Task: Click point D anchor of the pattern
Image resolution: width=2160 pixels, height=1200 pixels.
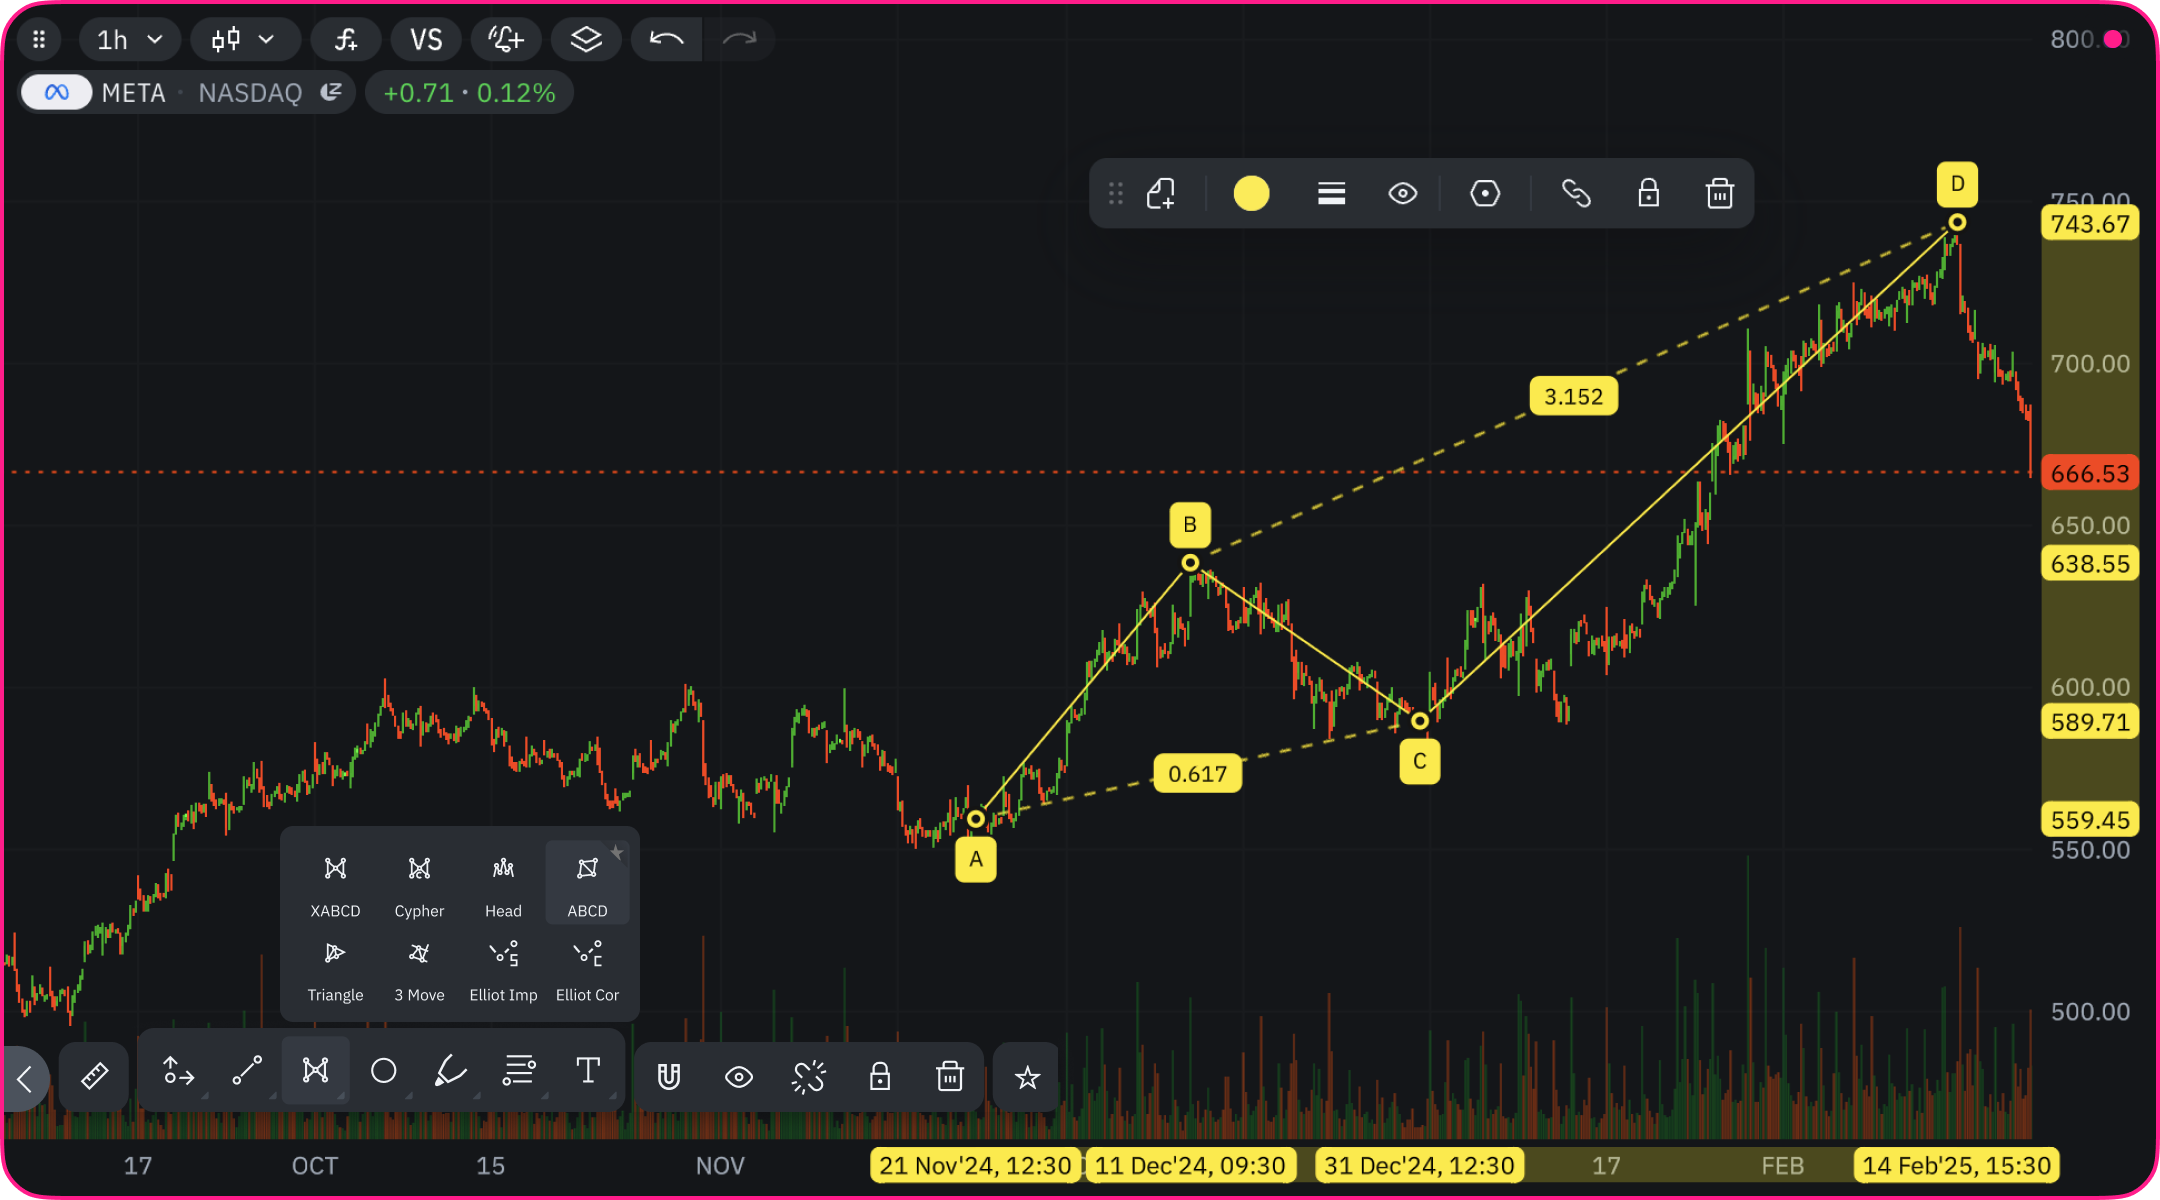Action: 1957,222
